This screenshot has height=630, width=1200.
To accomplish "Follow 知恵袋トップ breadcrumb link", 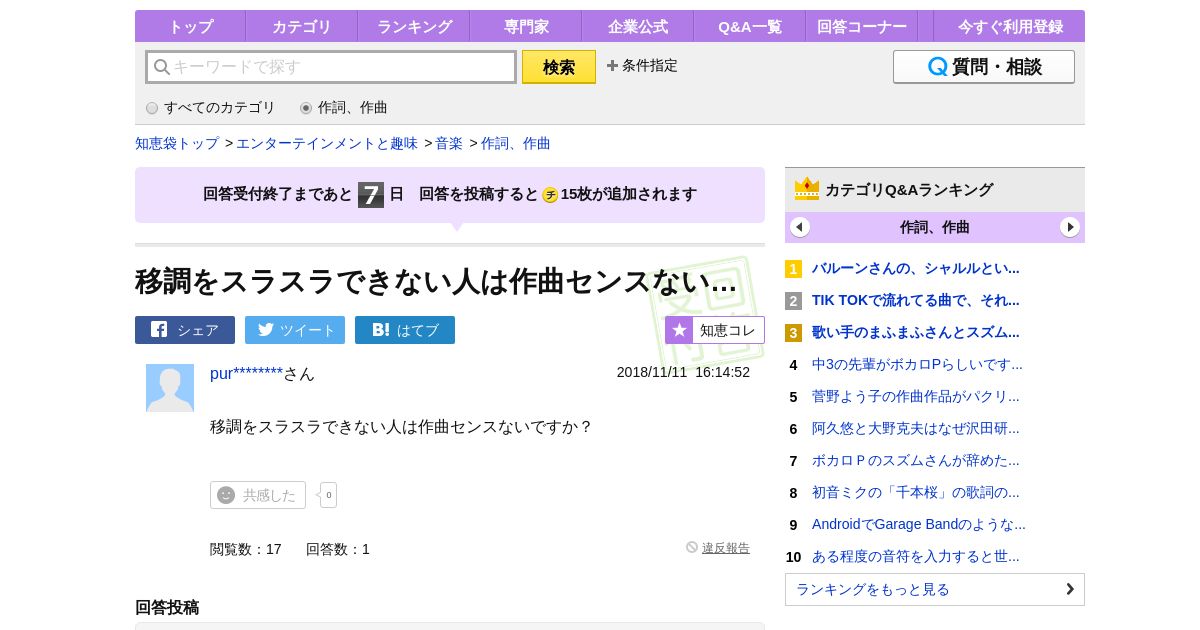I will pyautogui.click(x=177, y=143).
